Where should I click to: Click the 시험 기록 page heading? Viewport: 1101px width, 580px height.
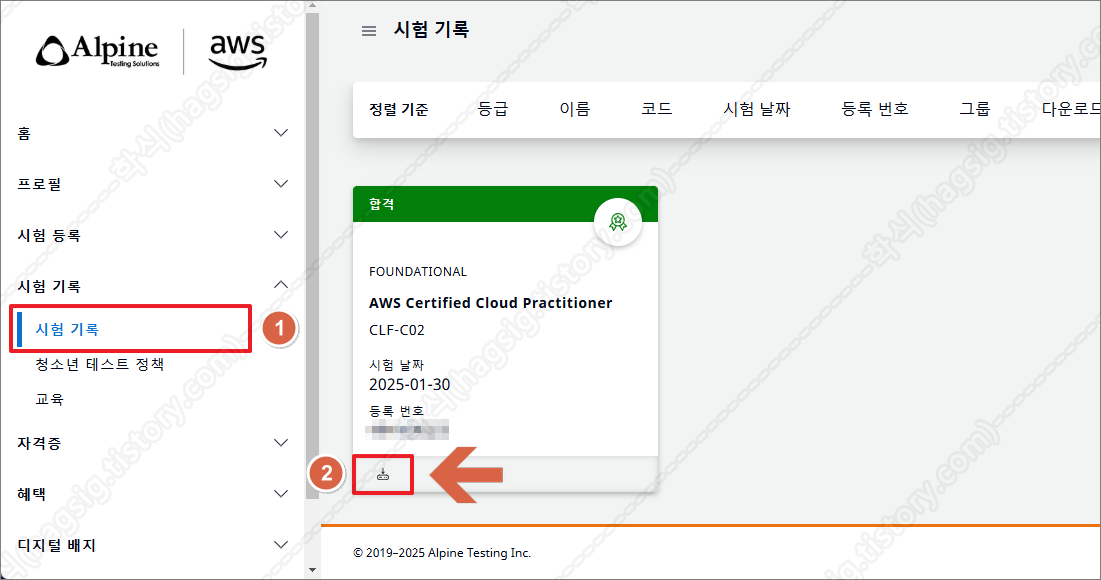pyautogui.click(x=431, y=29)
